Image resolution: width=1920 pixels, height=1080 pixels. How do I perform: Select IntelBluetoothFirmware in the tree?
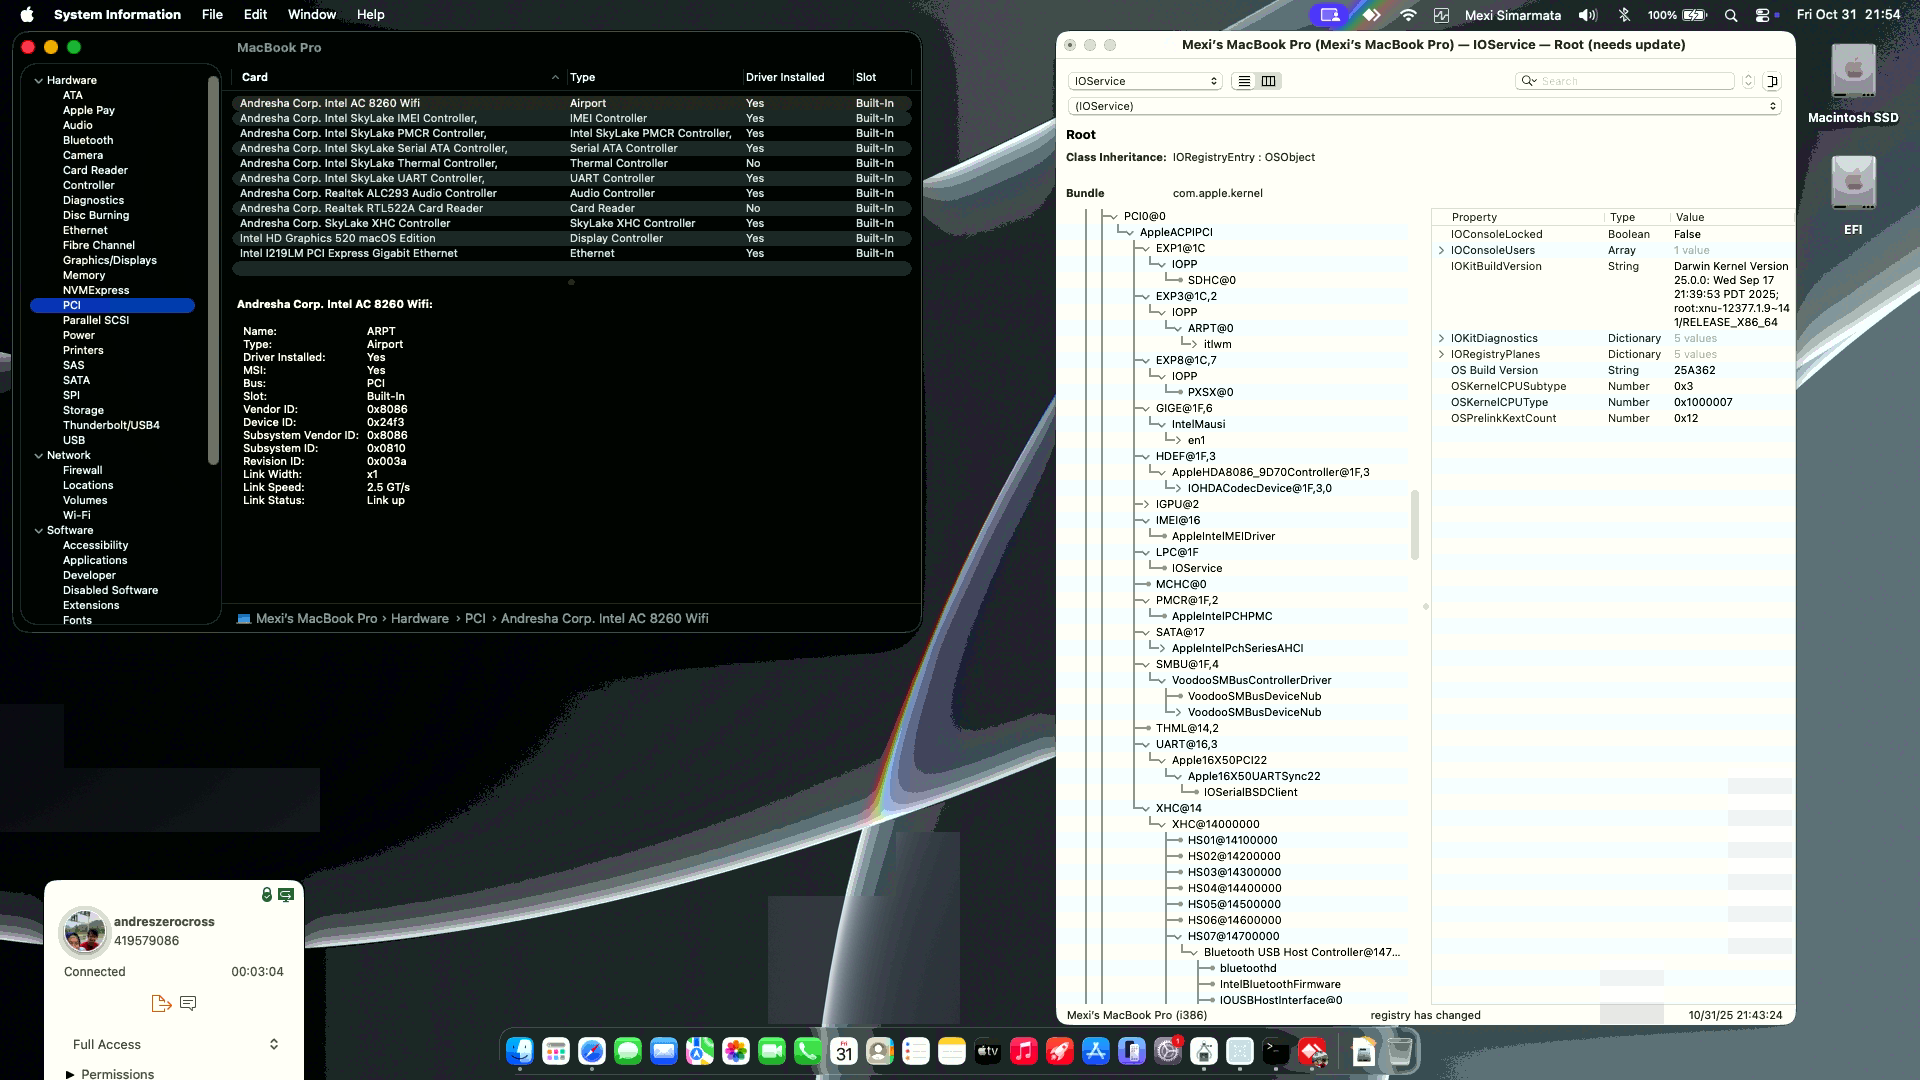coord(1280,984)
